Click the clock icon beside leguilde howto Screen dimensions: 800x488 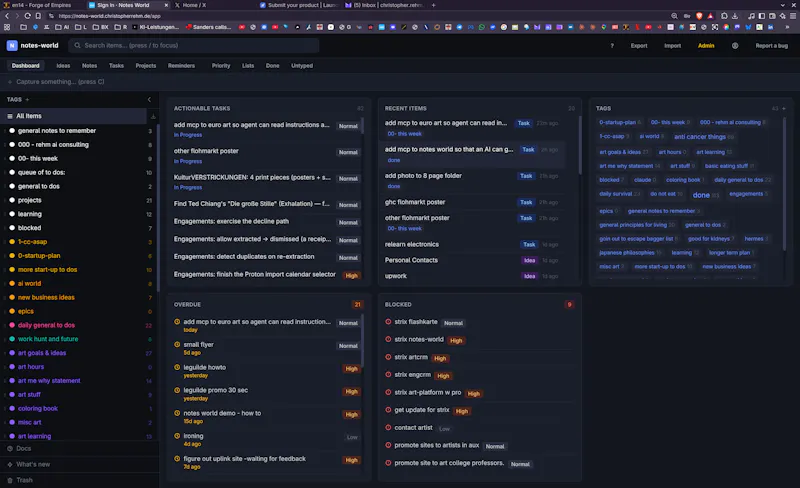coord(177,367)
